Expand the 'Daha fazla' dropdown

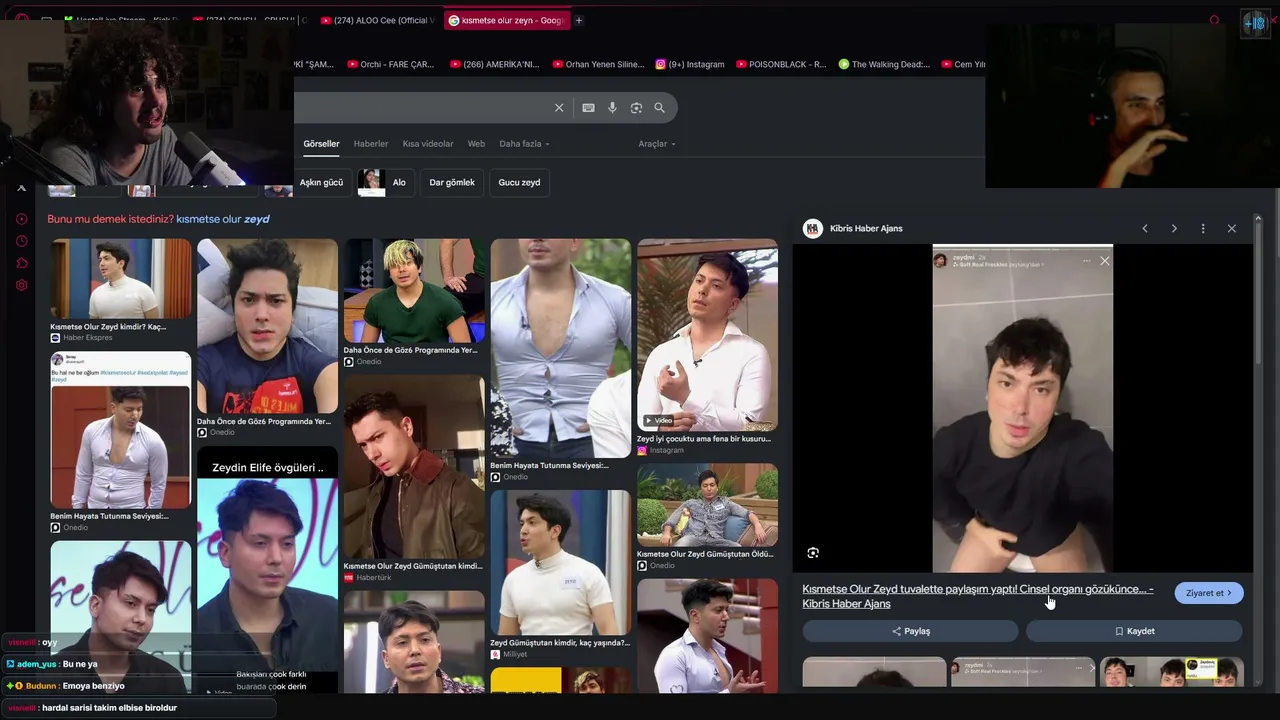point(524,144)
